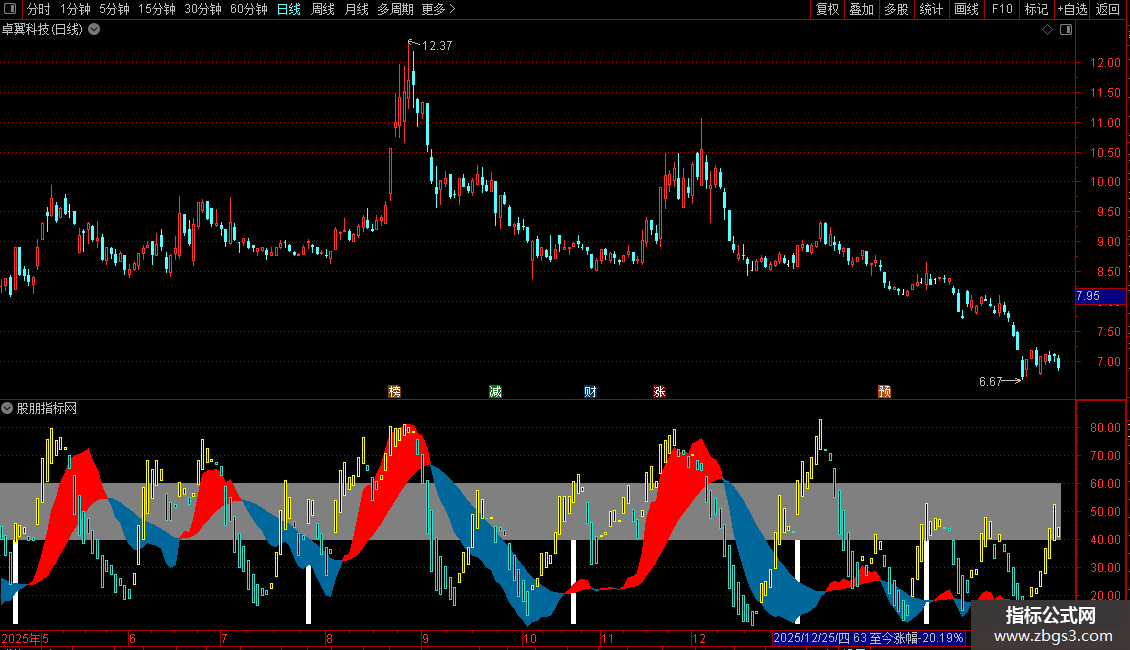Click the 12.00 price axis label

[1105, 63]
